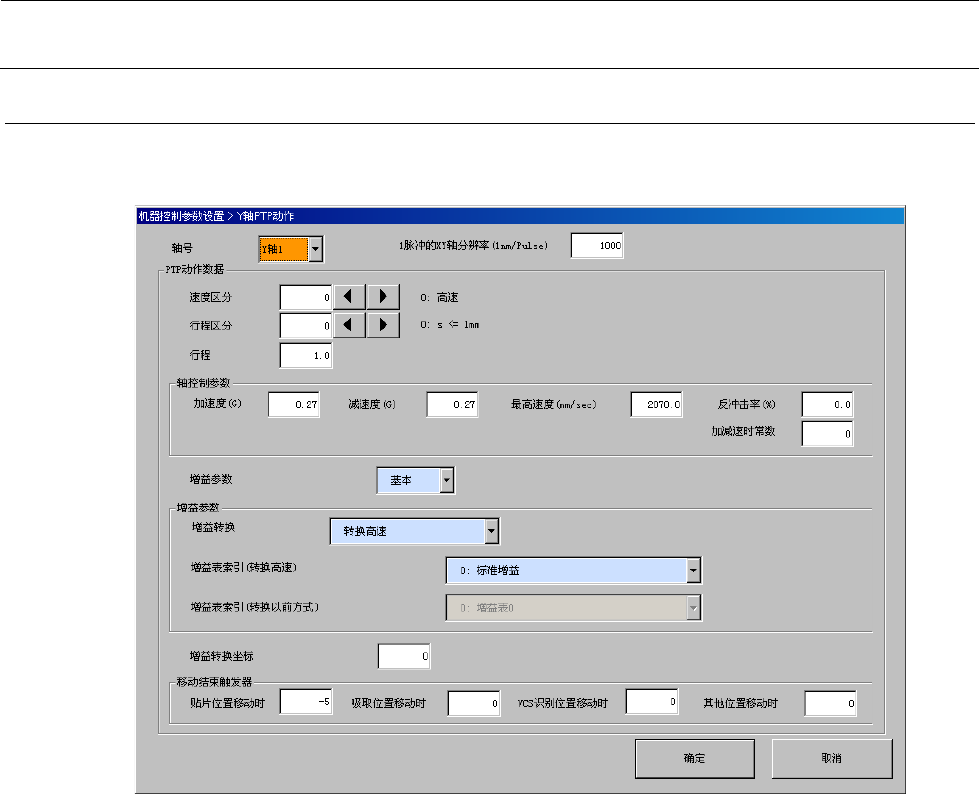Click the right arrow beside 速度区分
This screenshot has width=979, height=794.
coord(382,297)
